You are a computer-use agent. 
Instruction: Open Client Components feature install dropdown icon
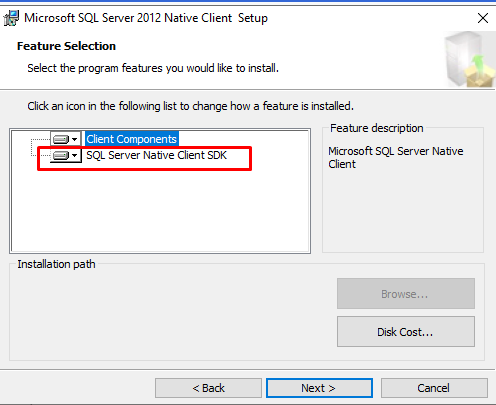[x=65, y=139]
